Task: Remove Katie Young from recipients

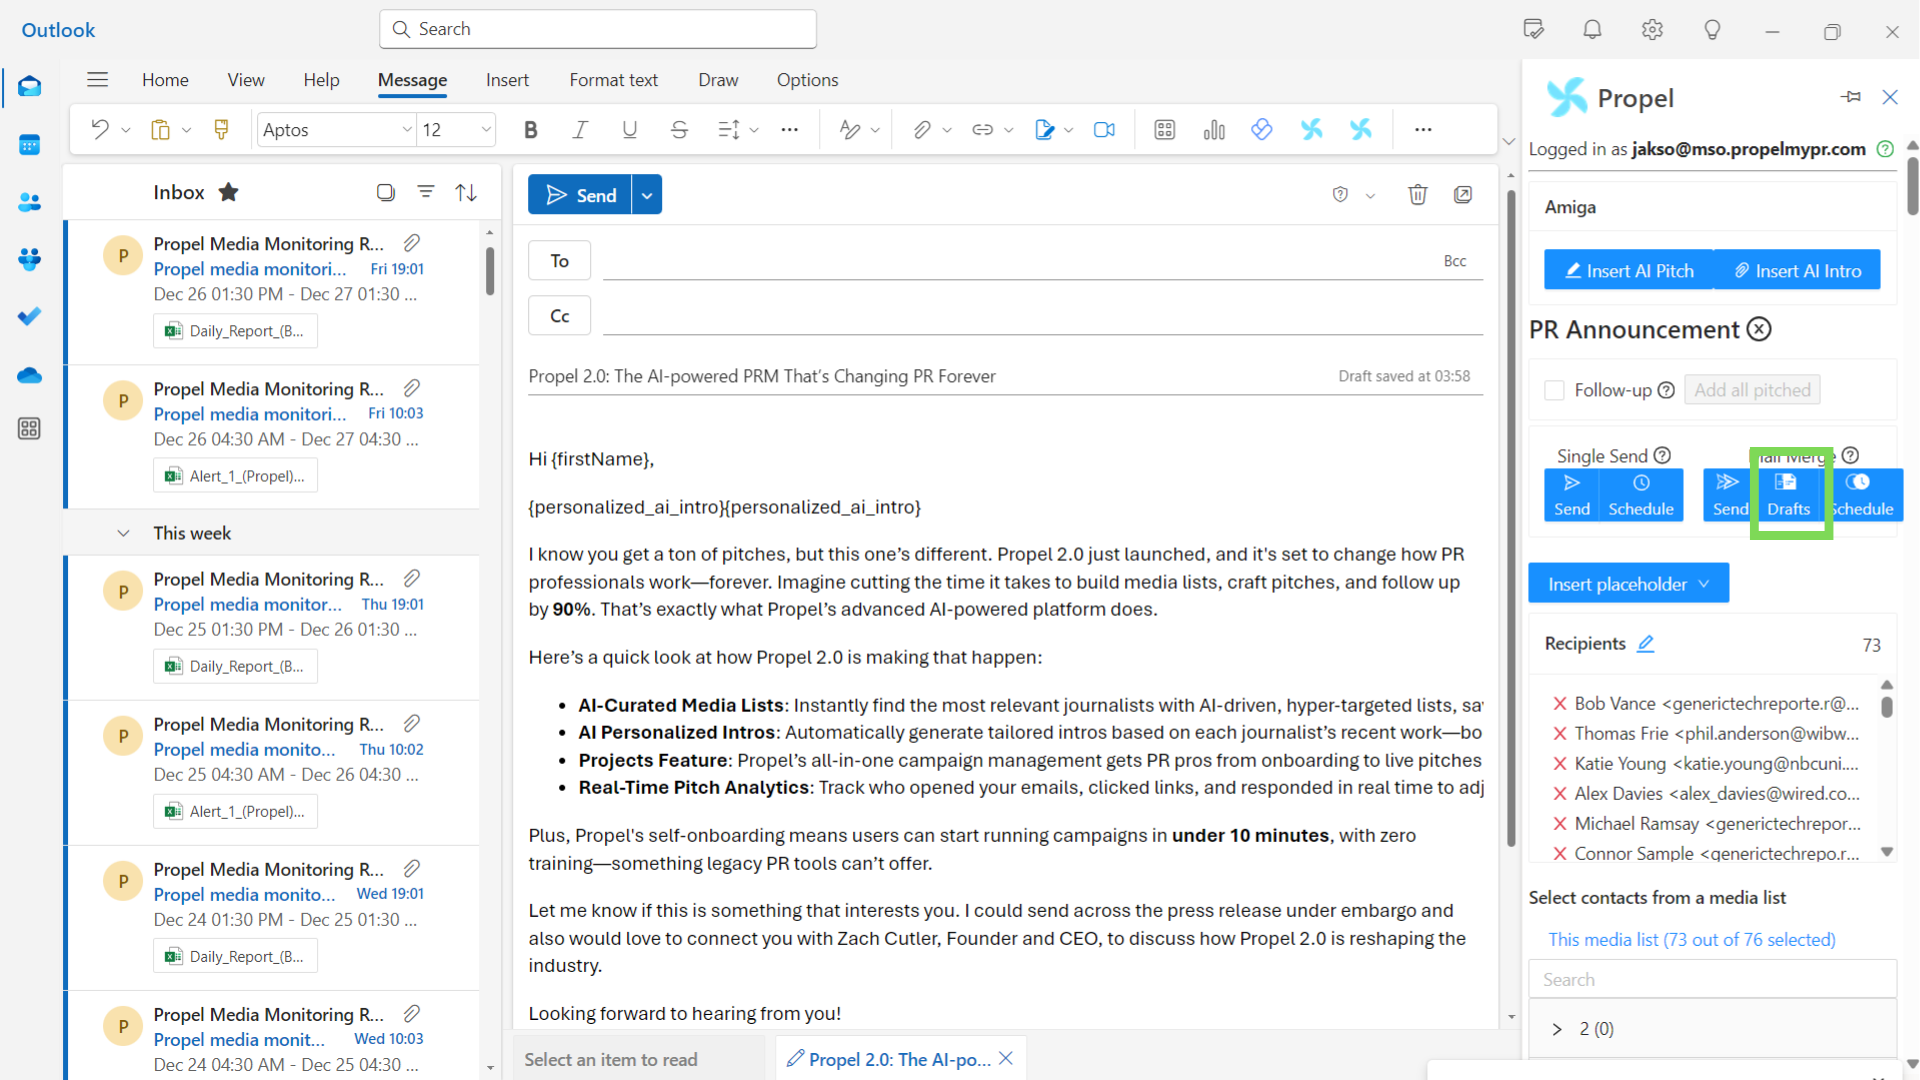Action: click(1559, 764)
